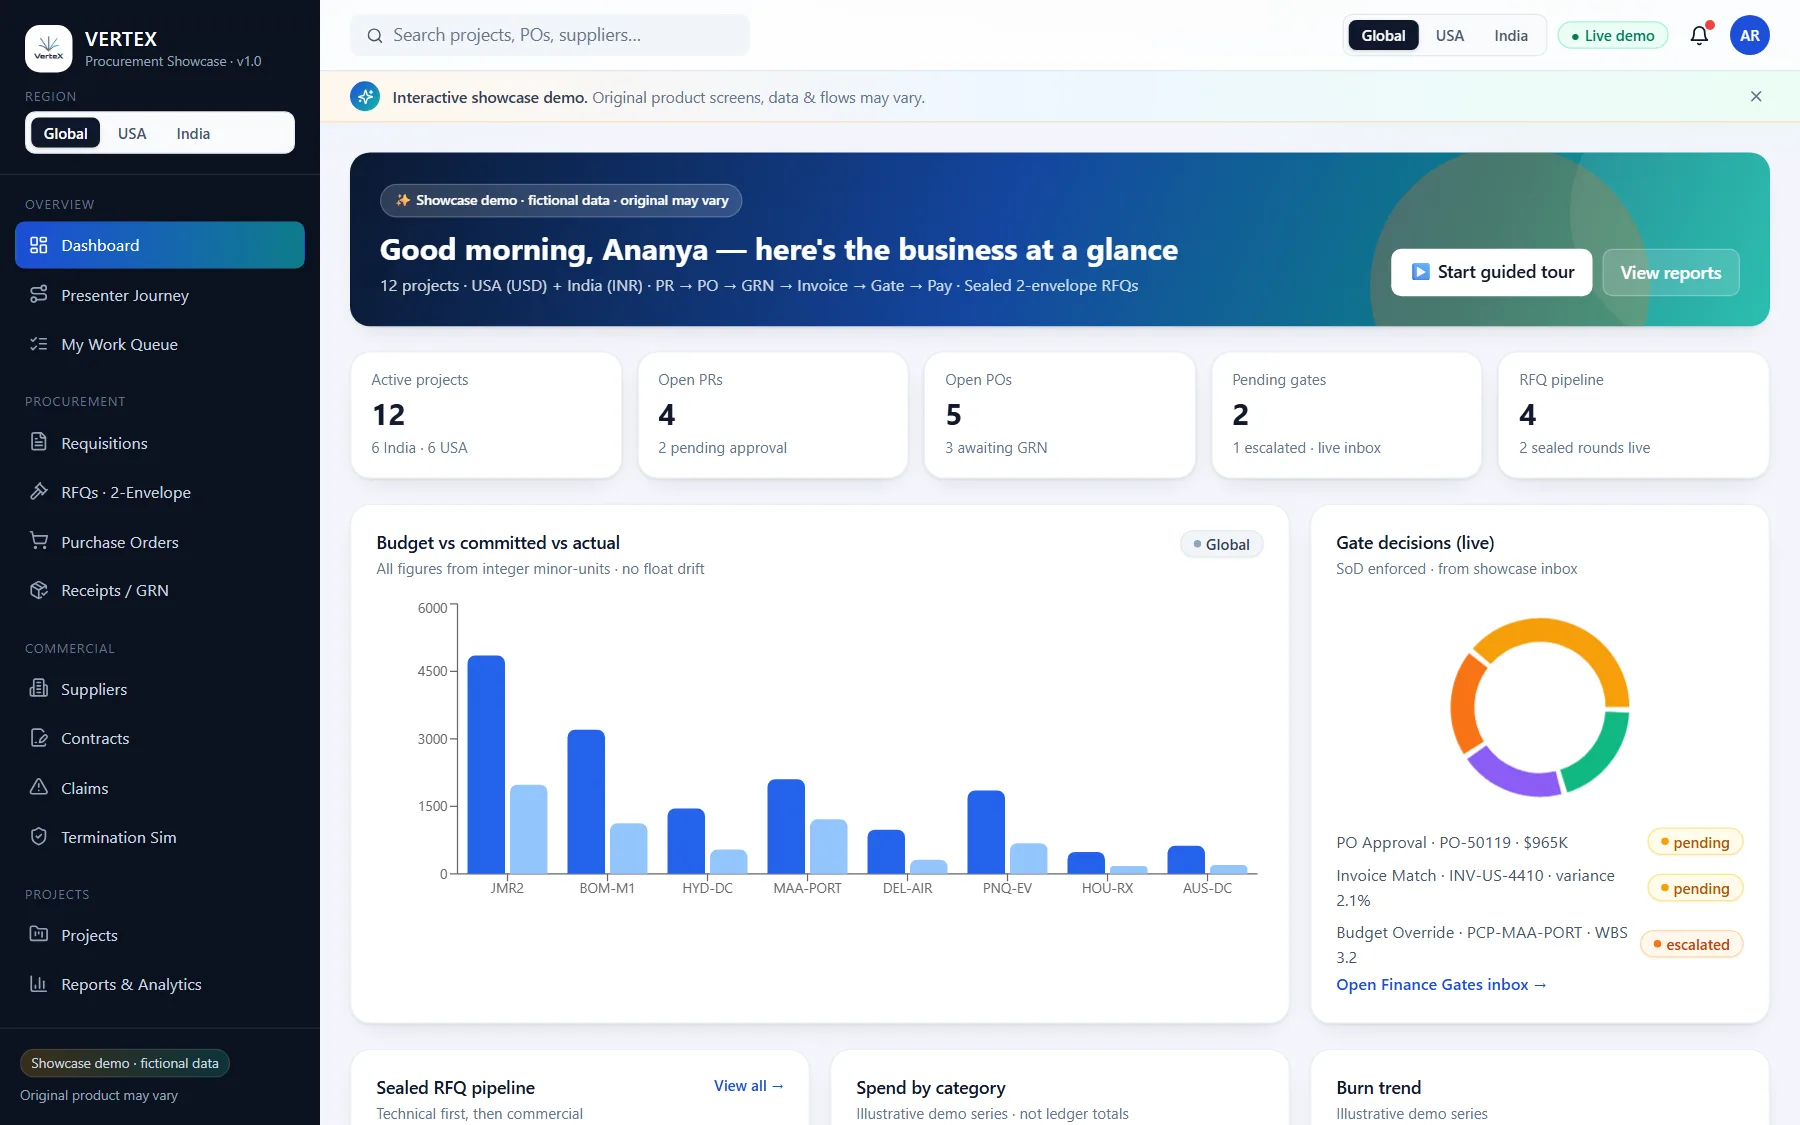Open the notifications bell
Image resolution: width=1800 pixels, height=1125 pixels.
pyautogui.click(x=1699, y=36)
